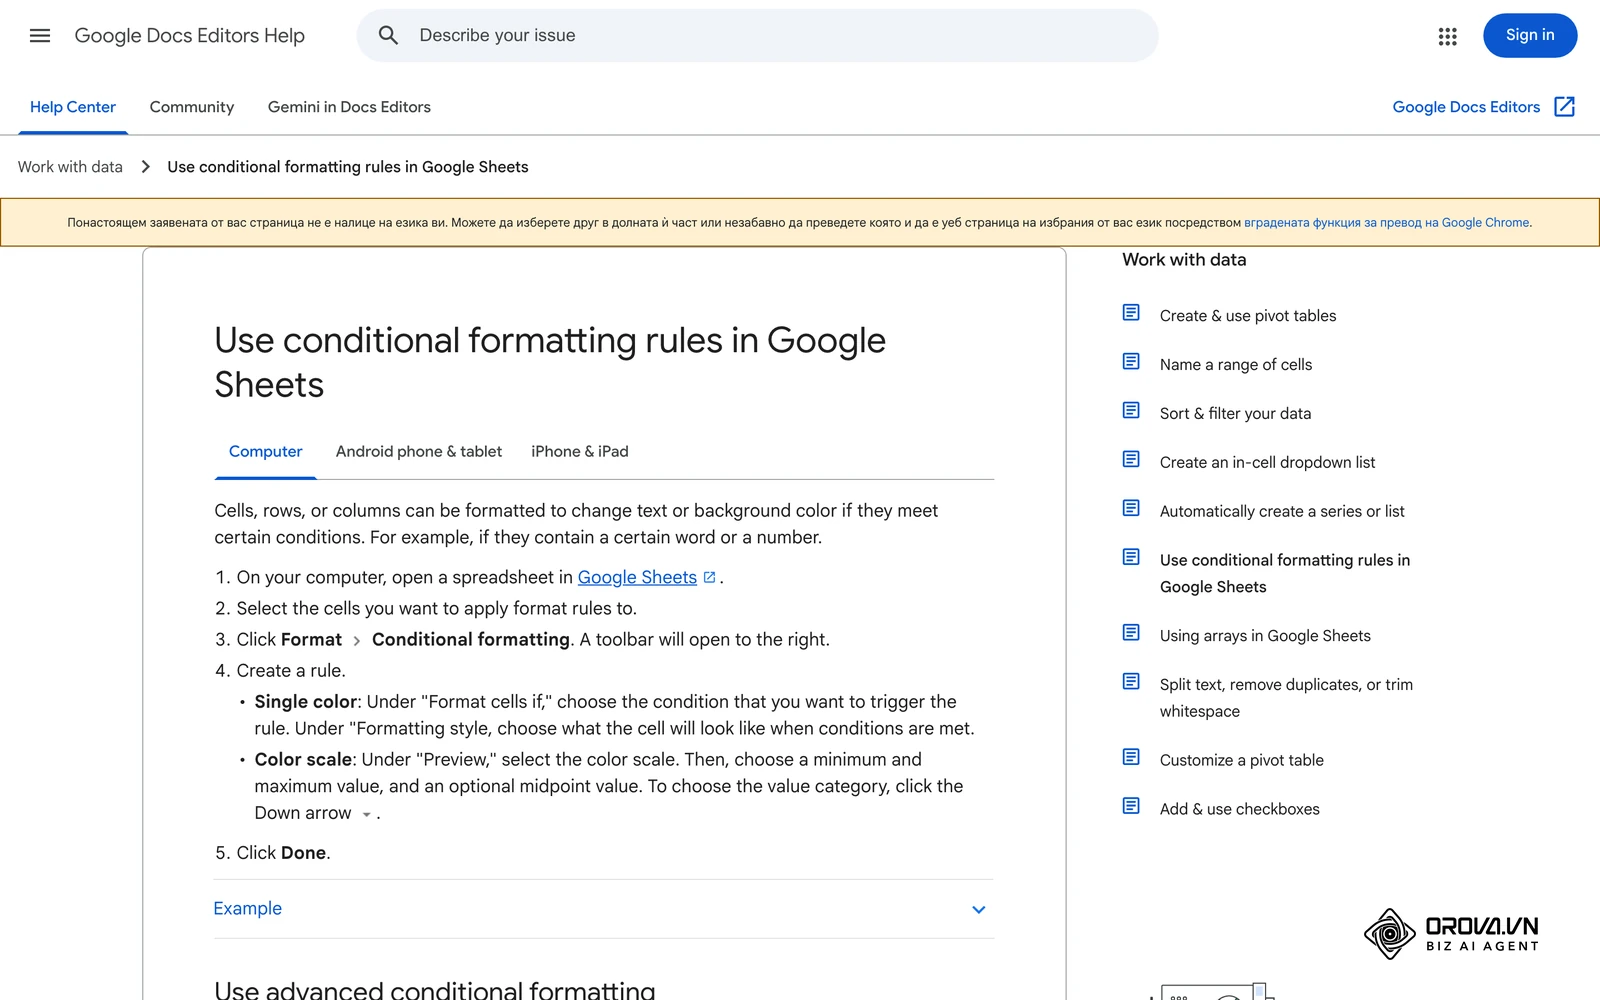Click article icon for Add & use checkboxes
Image resolution: width=1600 pixels, height=1000 pixels.
tap(1131, 807)
